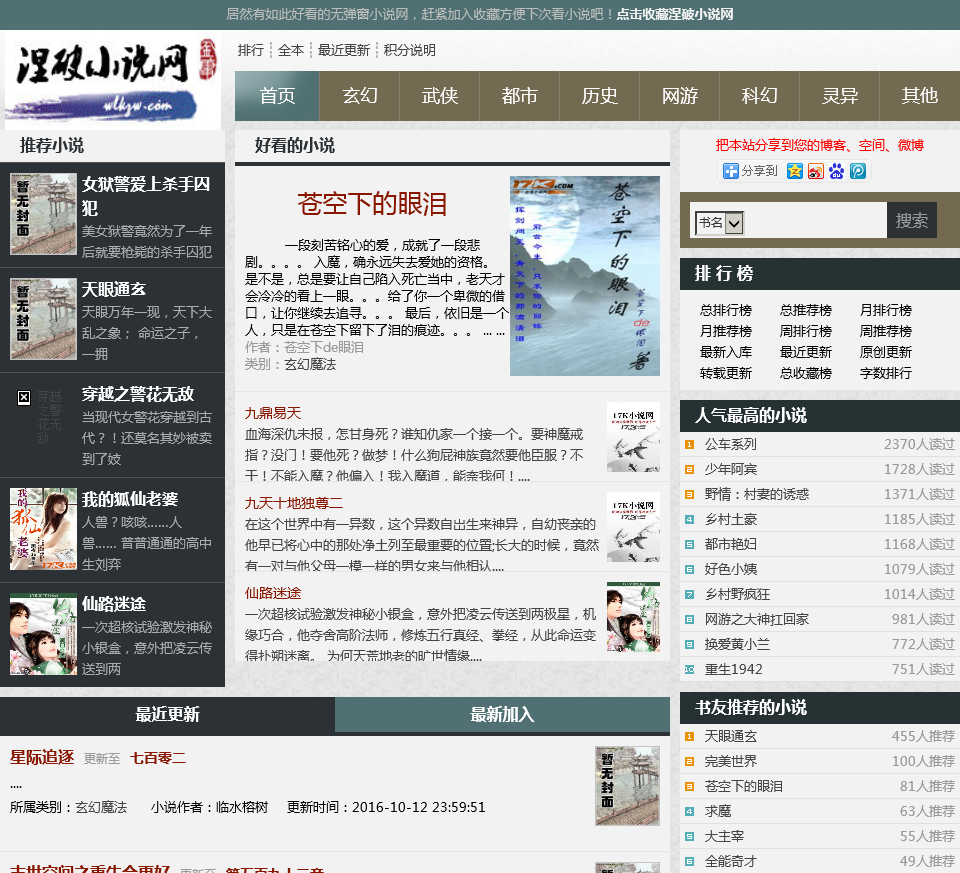Open the 其他 category tab
This screenshot has width=960, height=873.
(x=920, y=96)
